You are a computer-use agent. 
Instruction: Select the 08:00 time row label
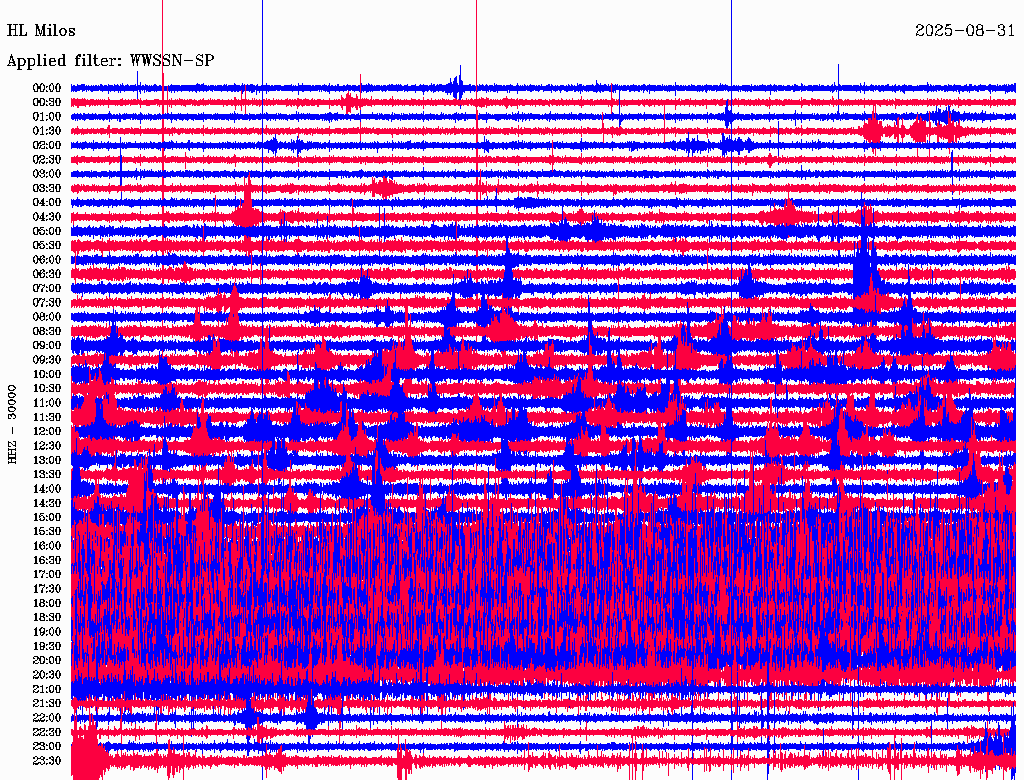pos(47,317)
